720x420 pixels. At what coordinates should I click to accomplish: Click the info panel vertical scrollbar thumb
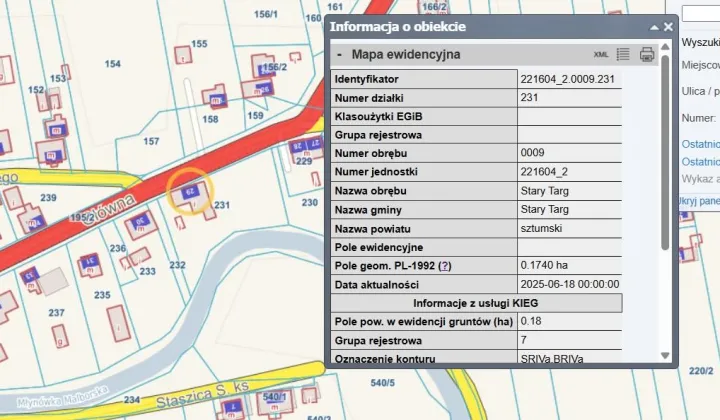click(665, 152)
